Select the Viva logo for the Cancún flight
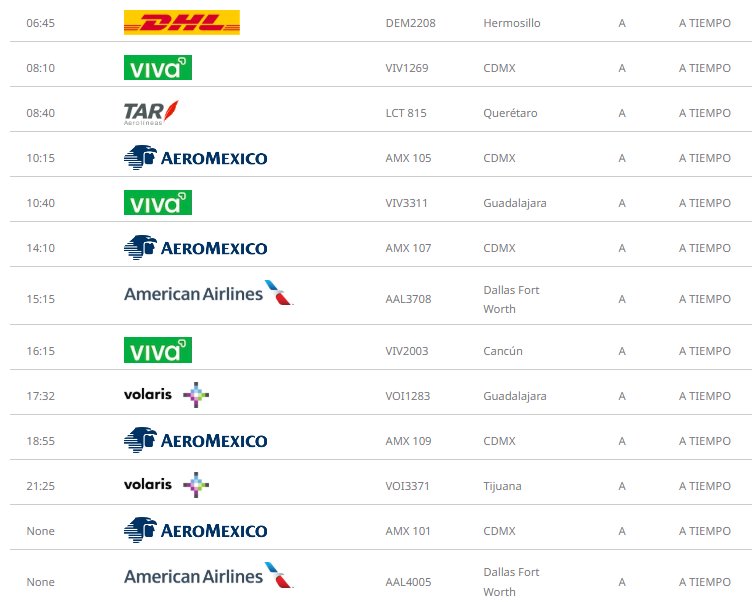The height and width of the screenshot is (602, 752). tap(158, 350)
